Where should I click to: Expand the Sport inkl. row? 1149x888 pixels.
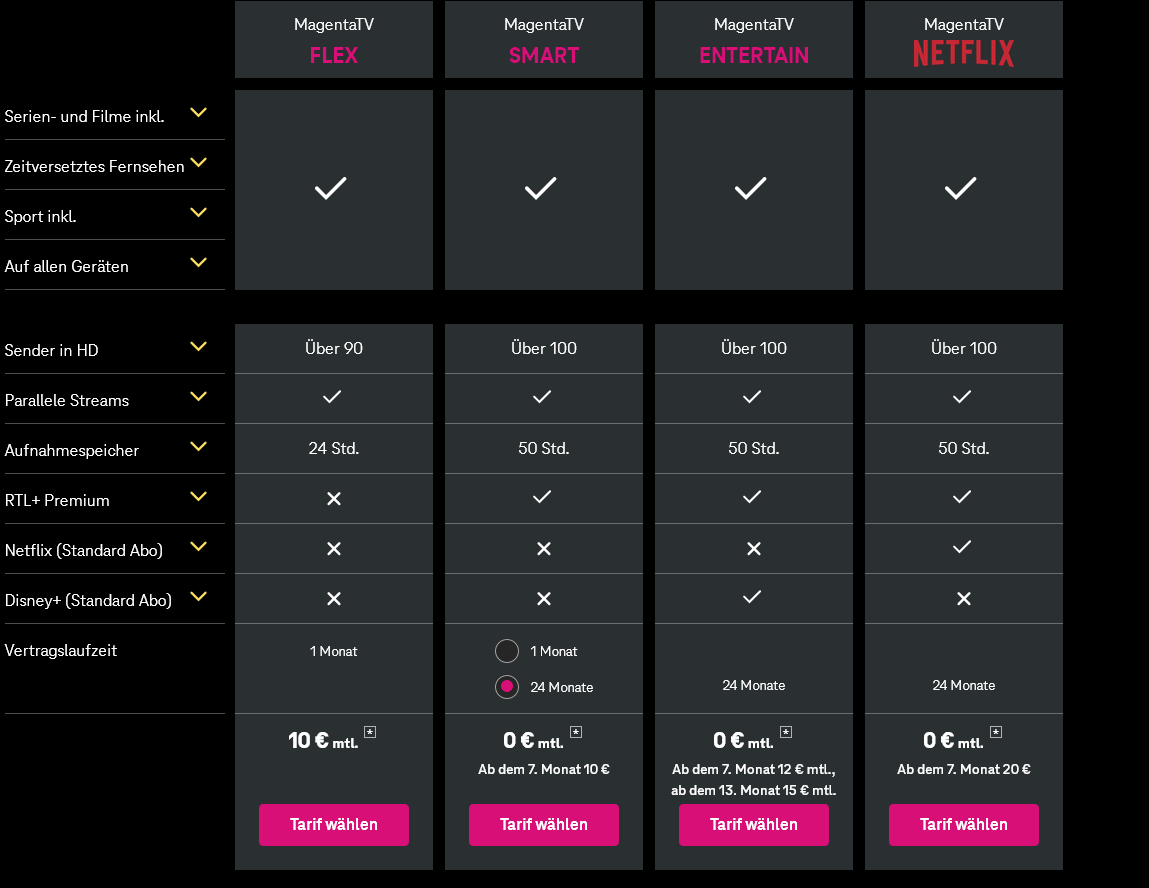point(198,212)
